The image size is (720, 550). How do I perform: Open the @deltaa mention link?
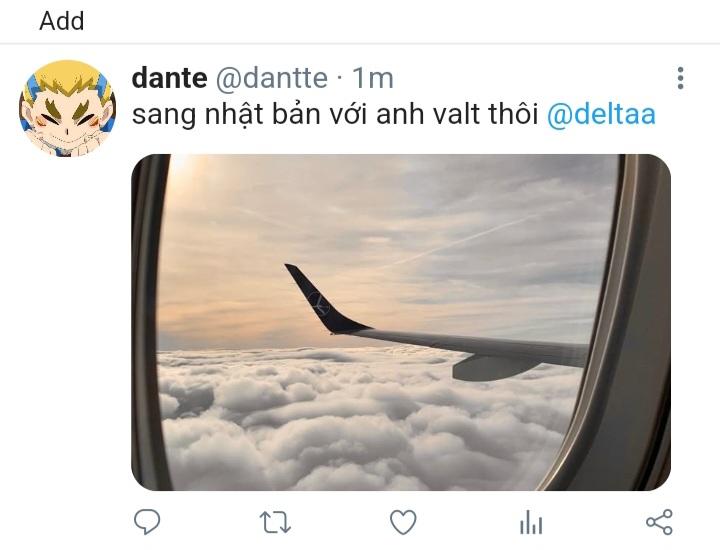601,114
